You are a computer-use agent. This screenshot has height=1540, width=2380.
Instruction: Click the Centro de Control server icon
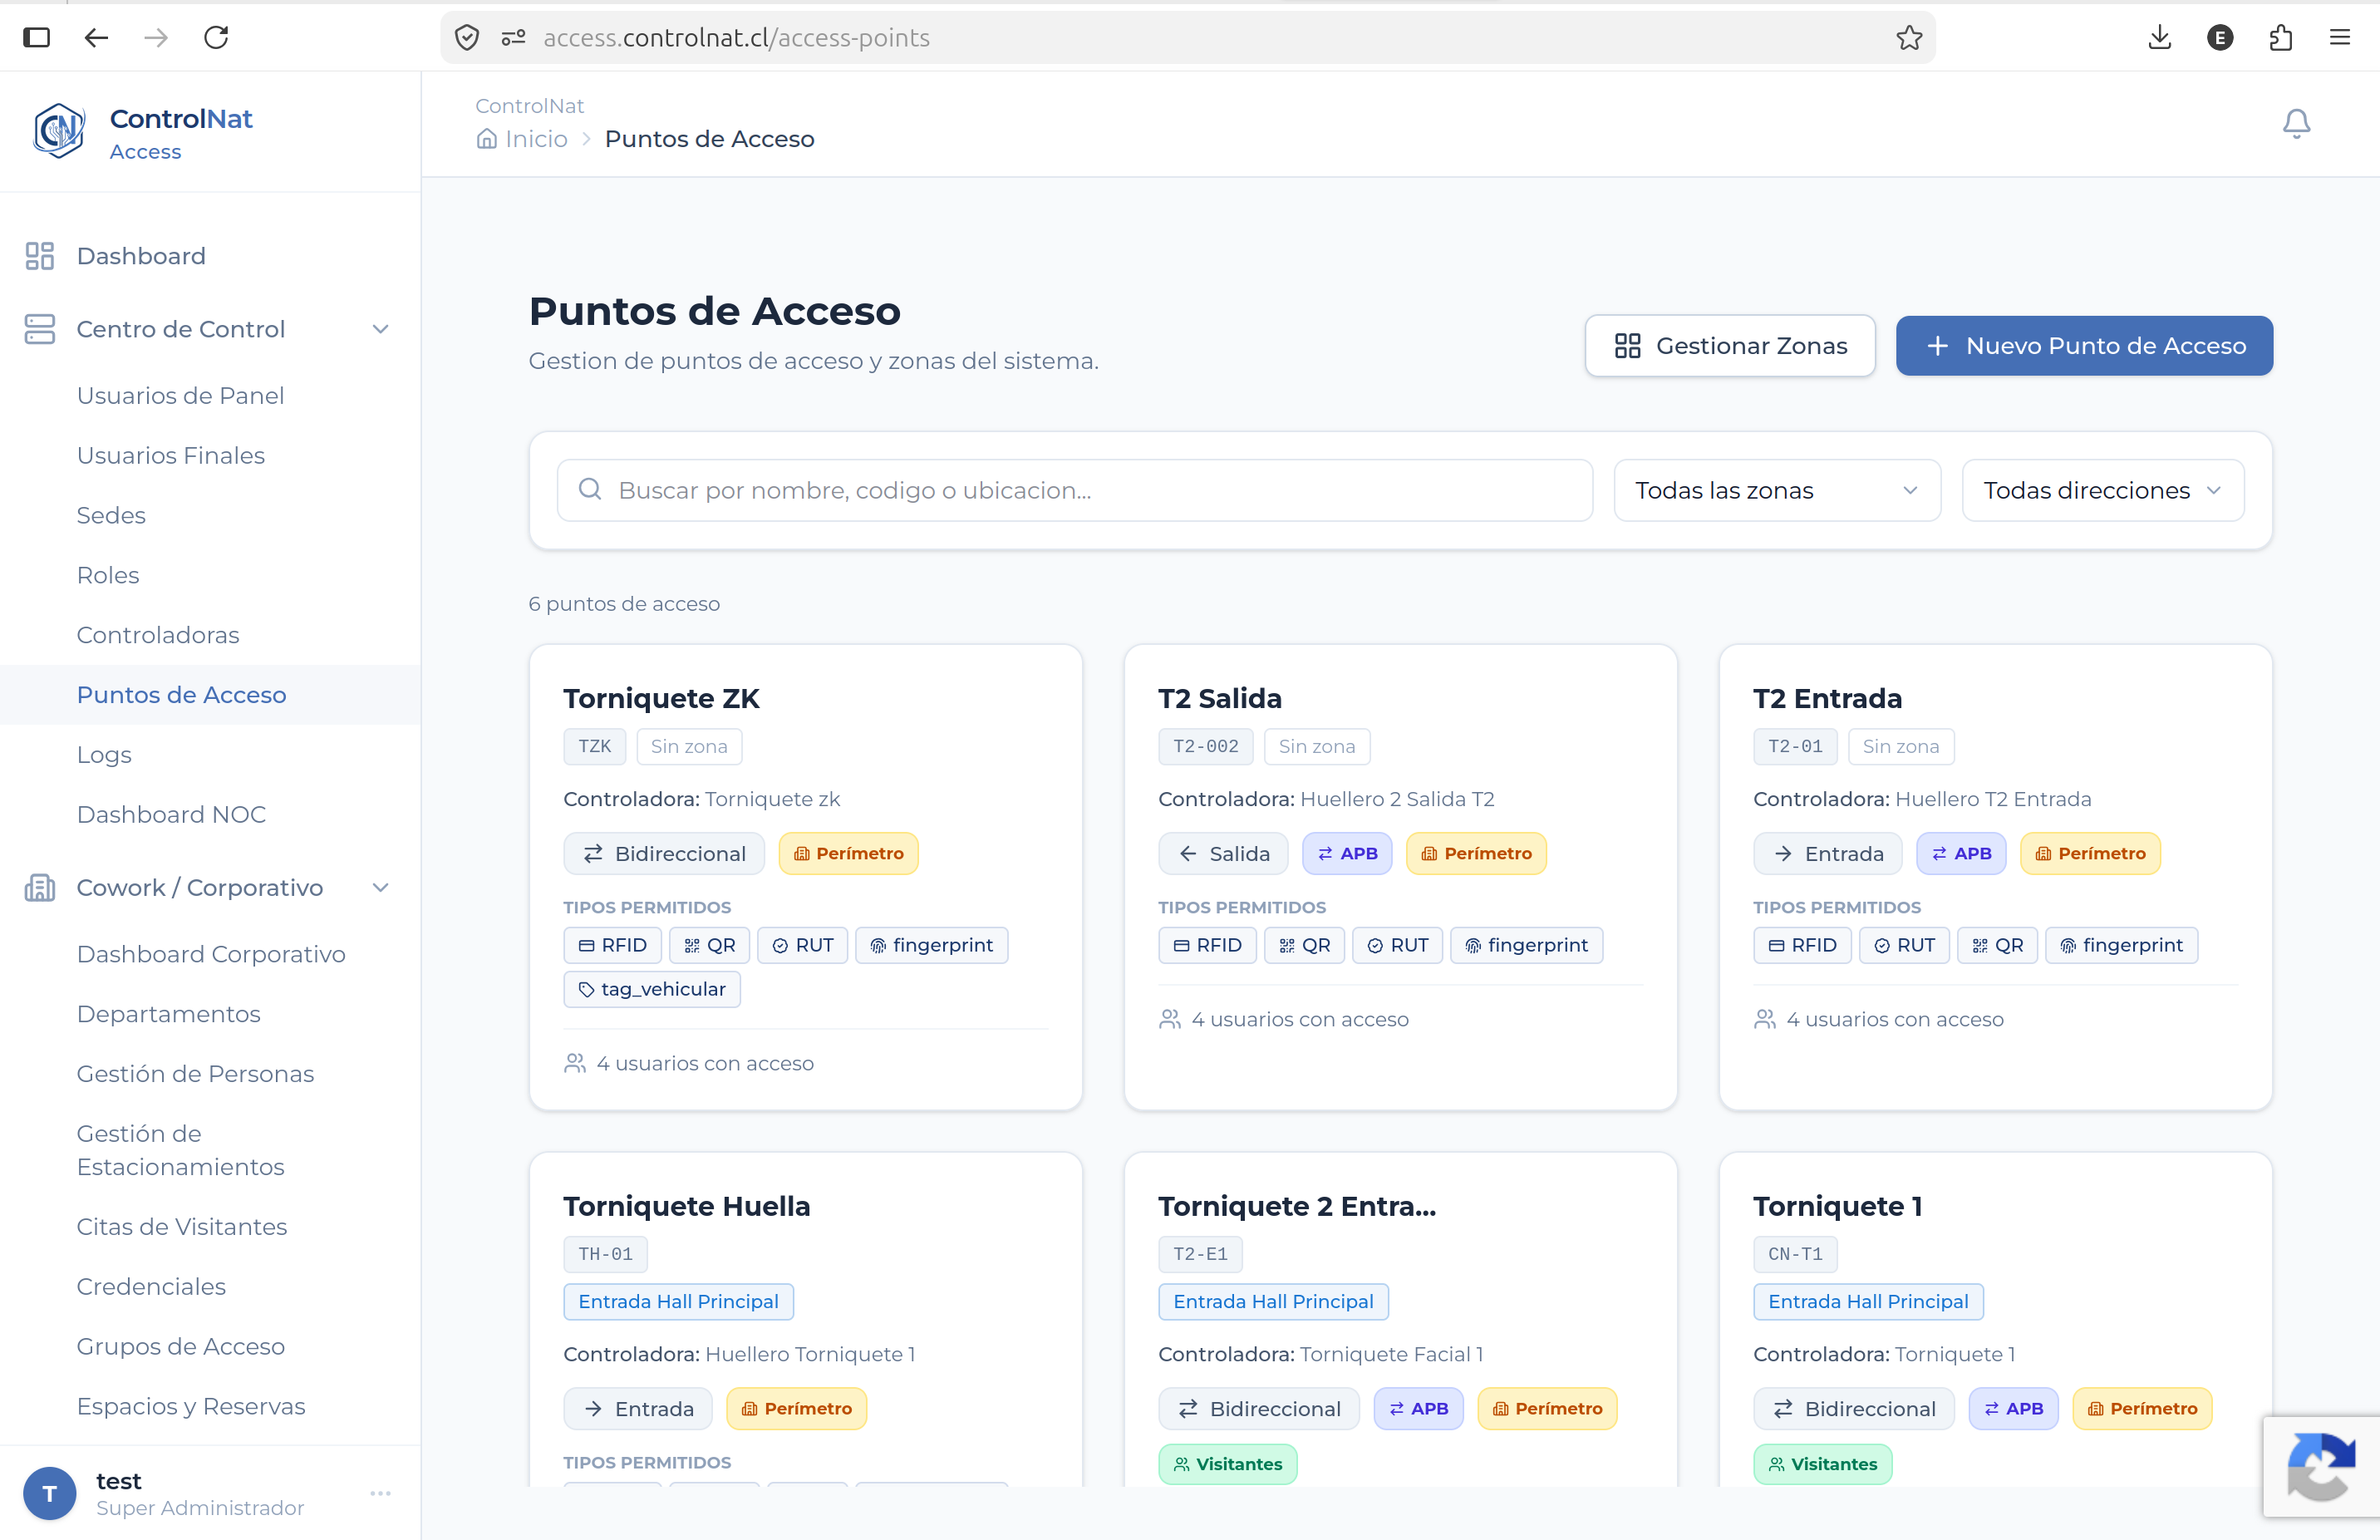pos(39,329)
